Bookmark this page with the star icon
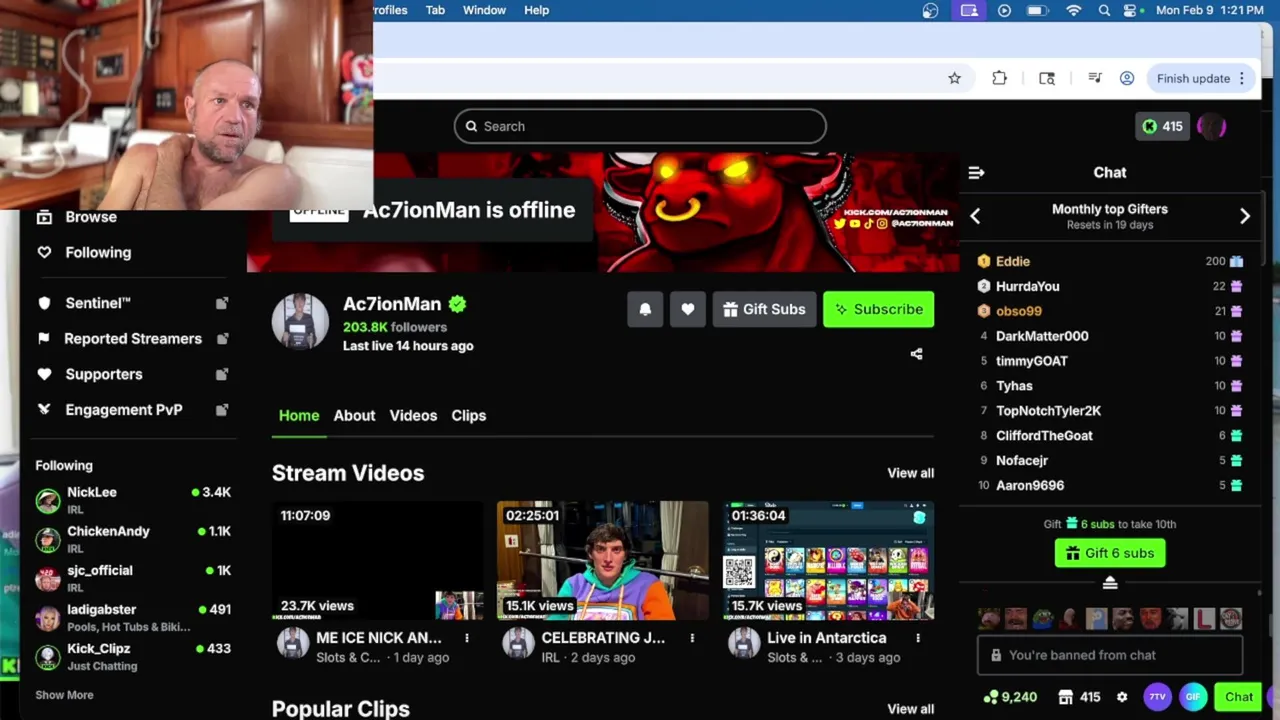This screenshot has height=720, width=1280. [954, 78]
